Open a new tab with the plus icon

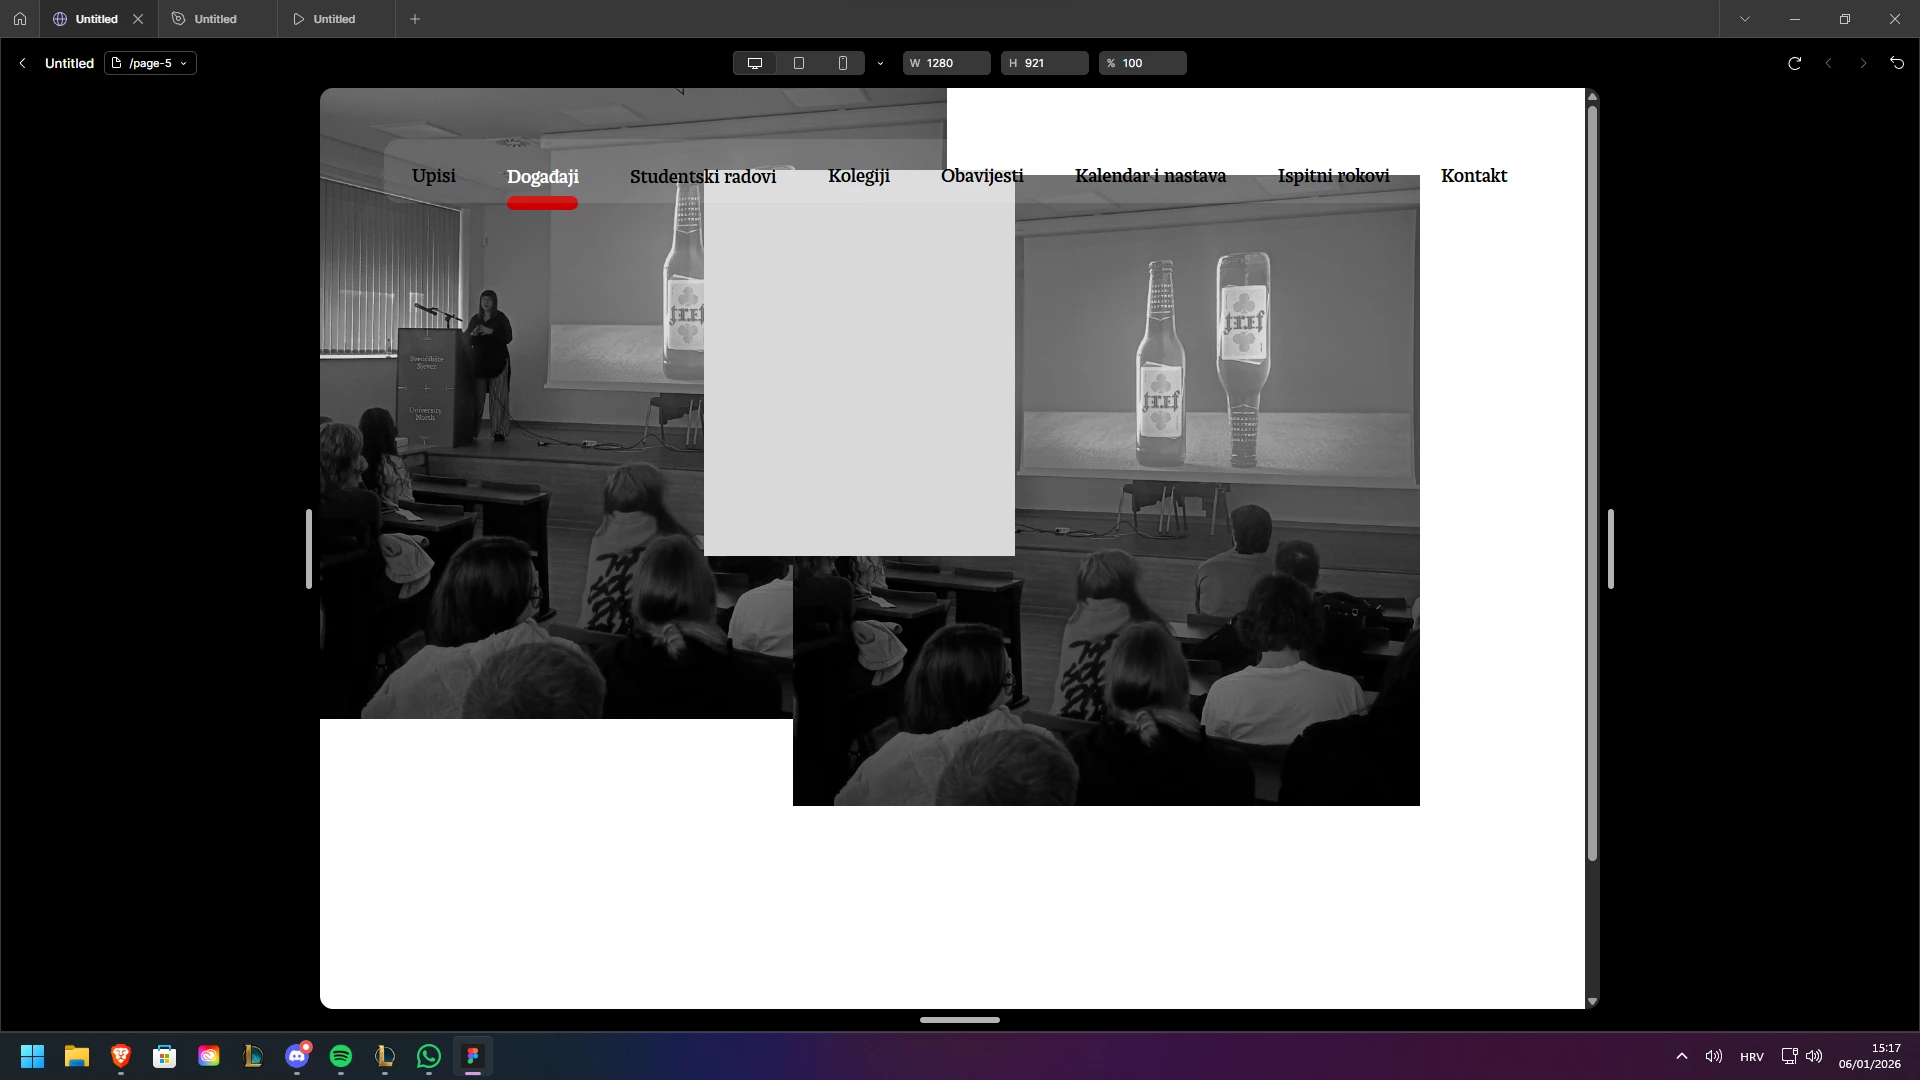coord(415,18)
